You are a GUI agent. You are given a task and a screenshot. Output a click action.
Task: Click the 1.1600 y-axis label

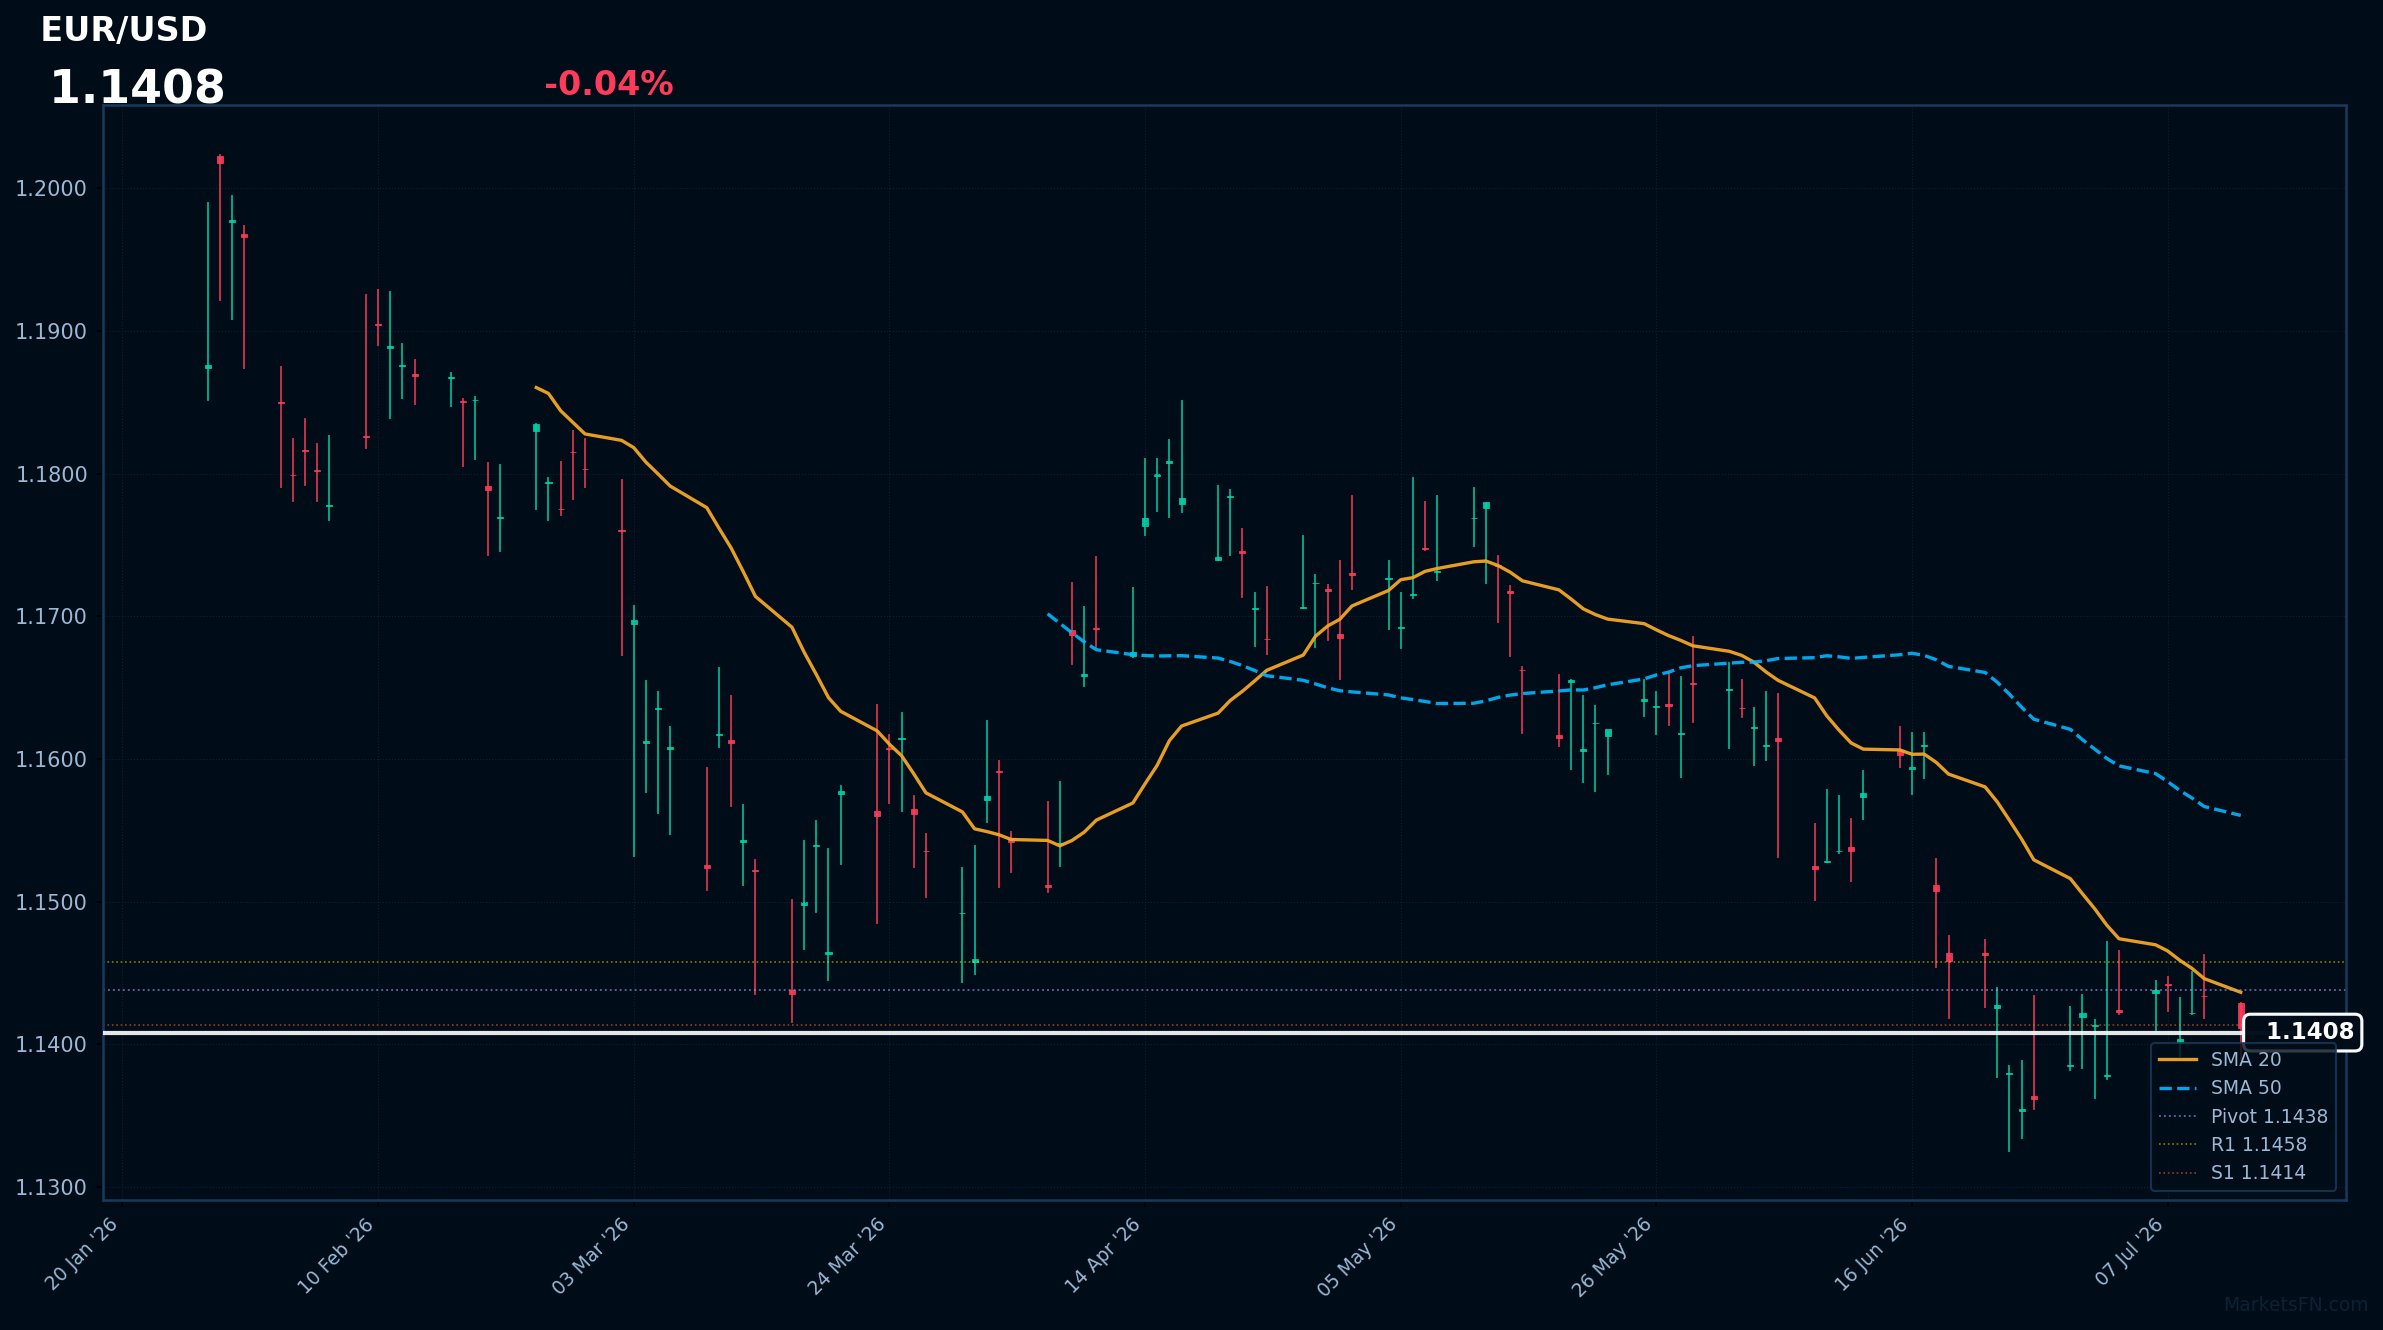coord(51,760)
